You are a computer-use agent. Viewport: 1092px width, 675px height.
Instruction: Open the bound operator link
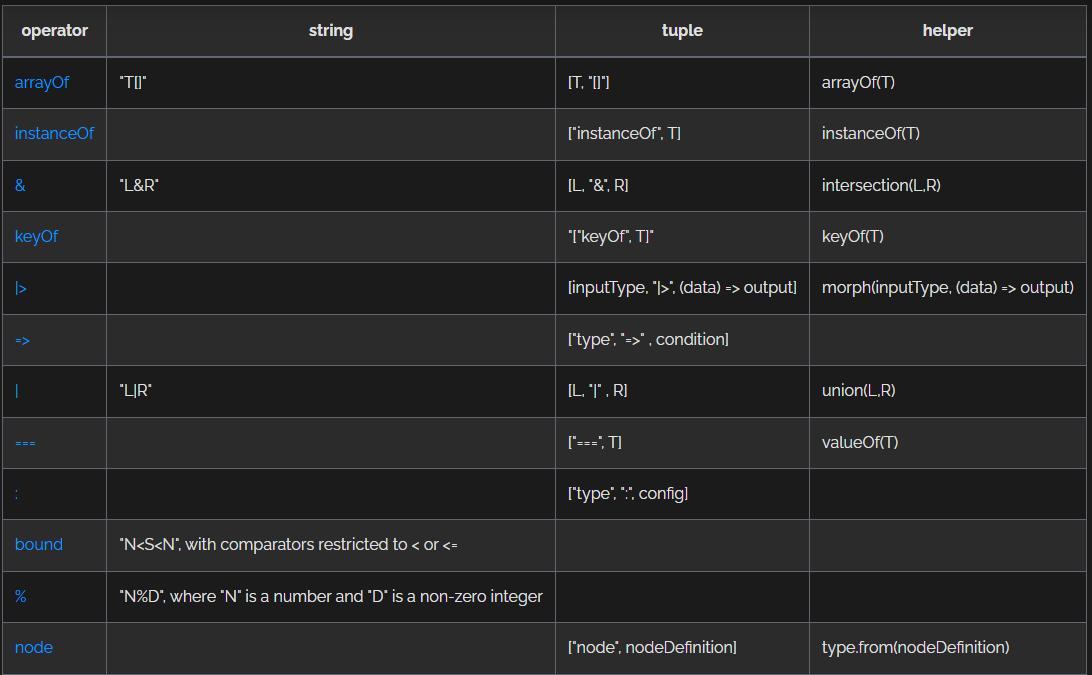39,545
